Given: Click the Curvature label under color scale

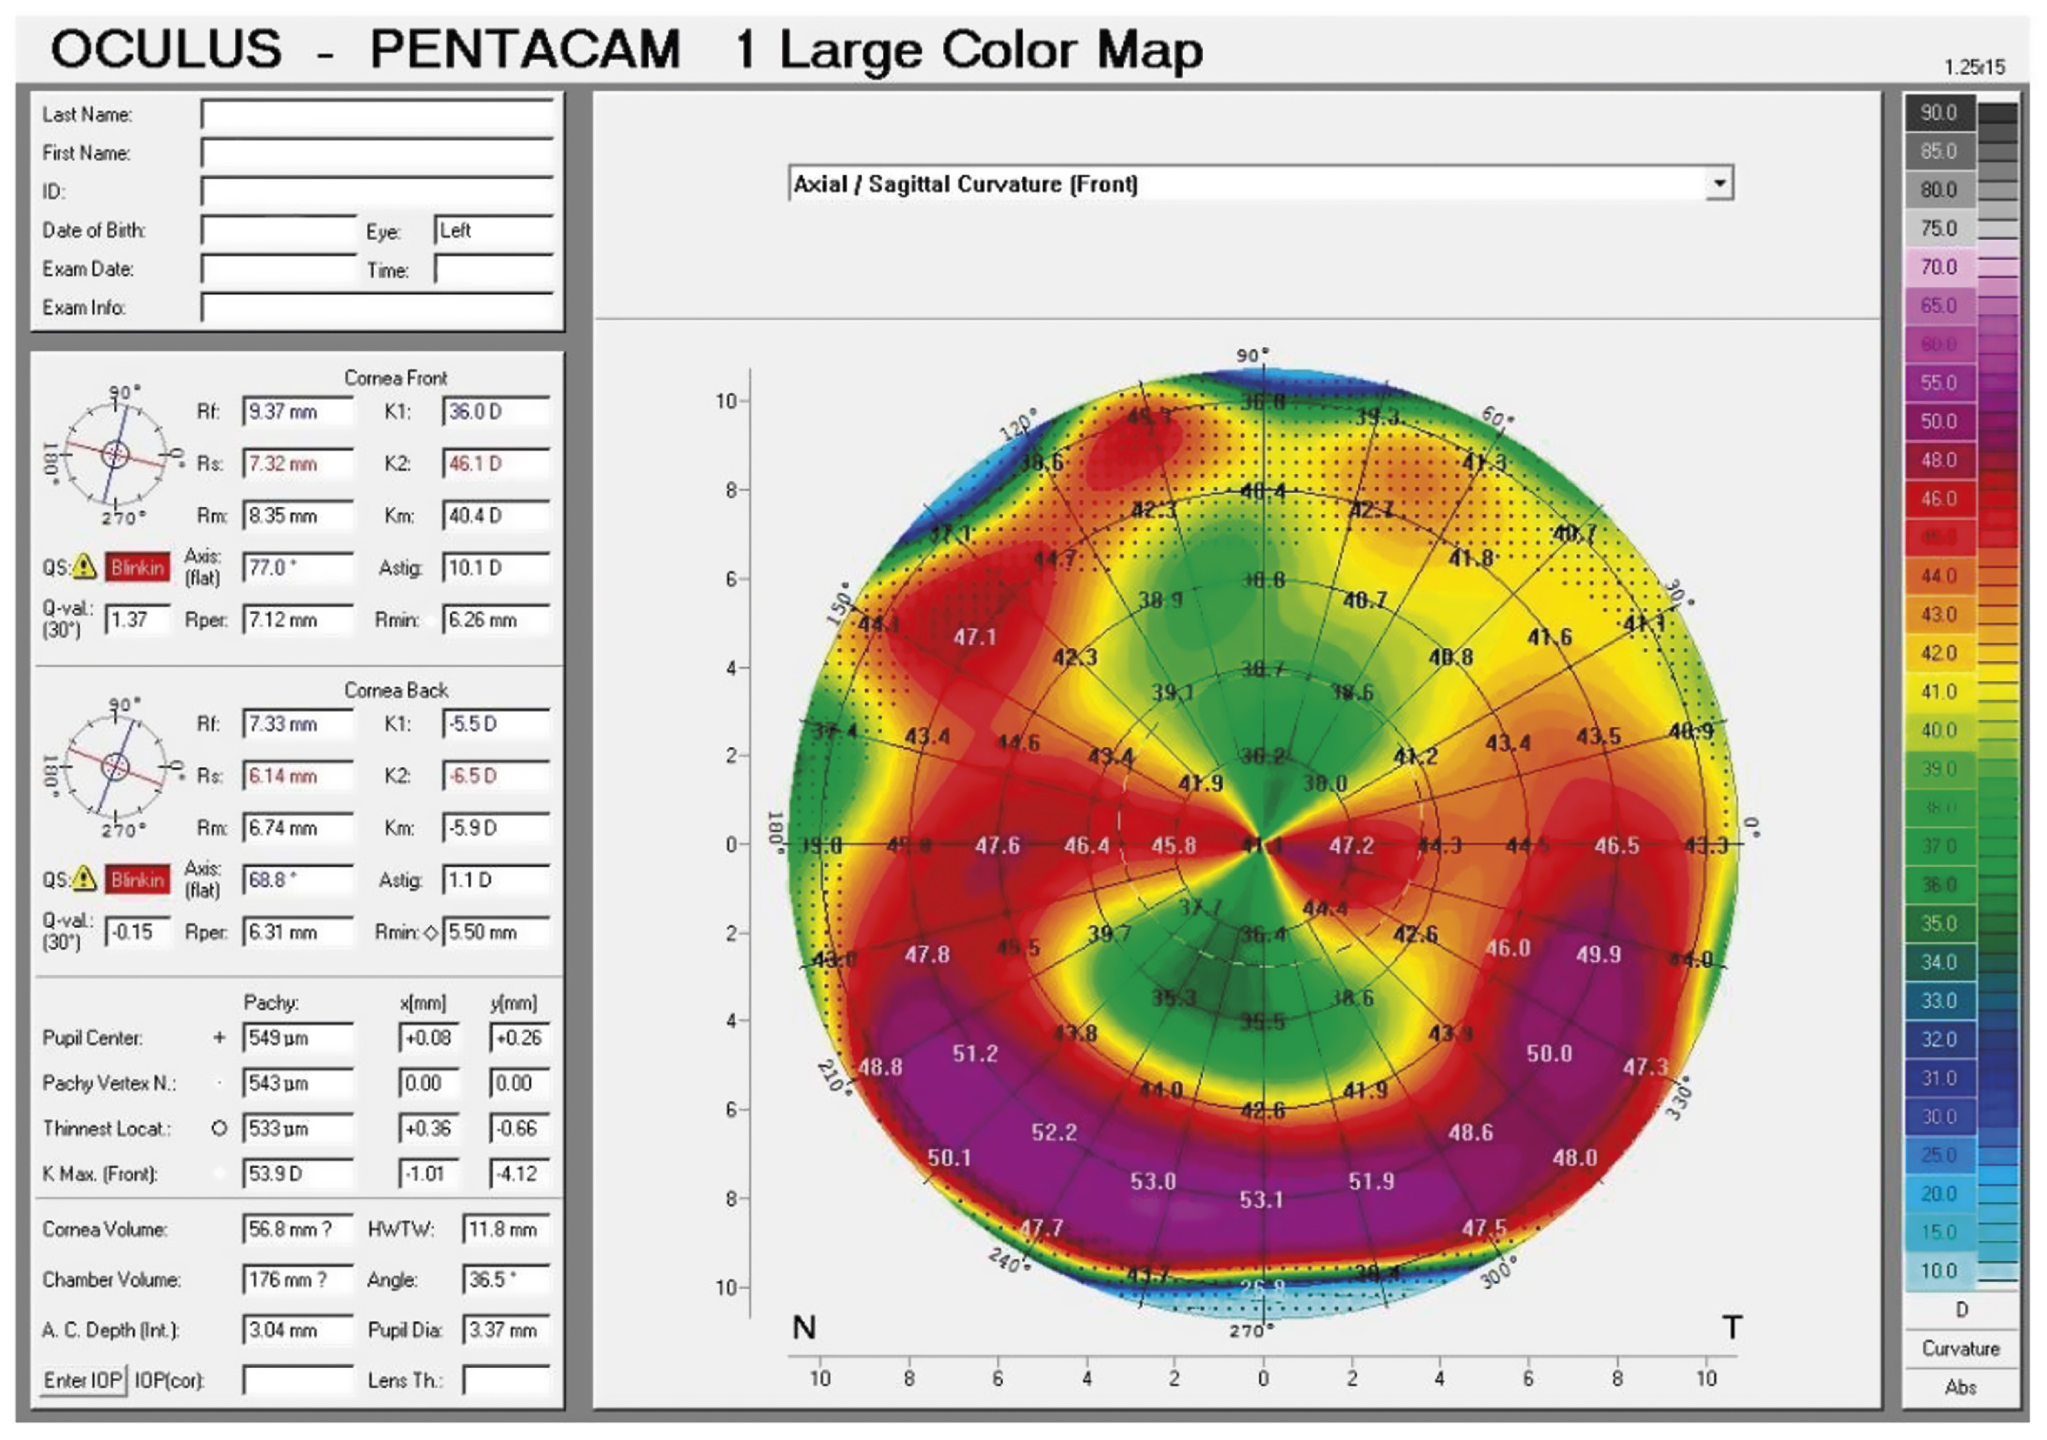Looking at the screenshot, I should click(1960, 1348).
